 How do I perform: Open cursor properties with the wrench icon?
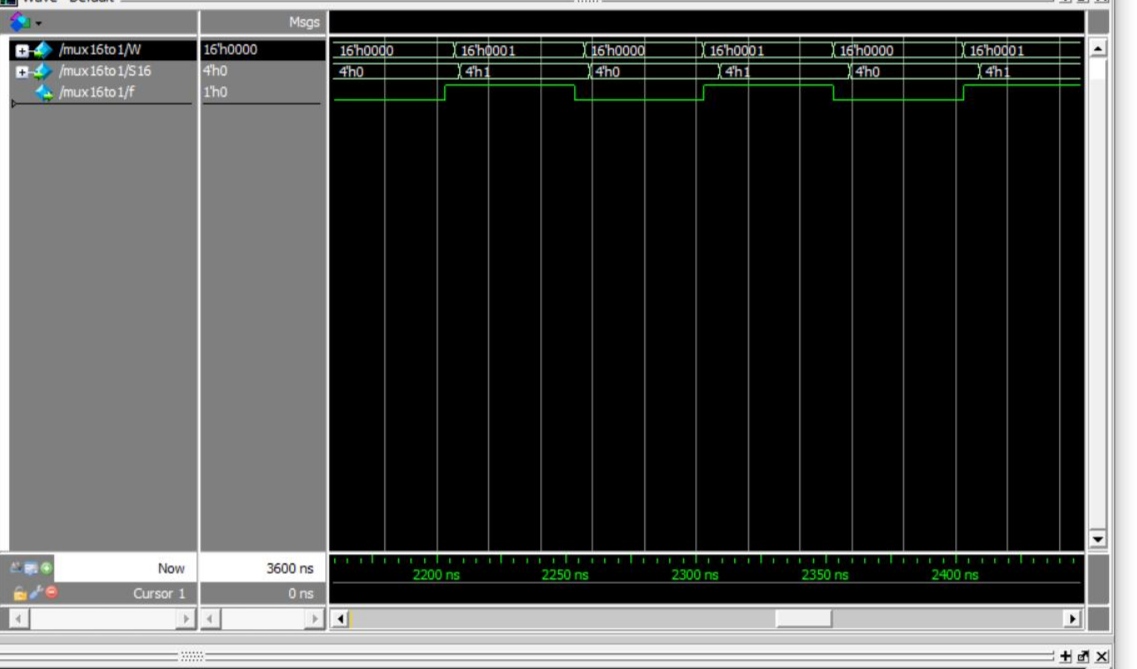(34, 592)
